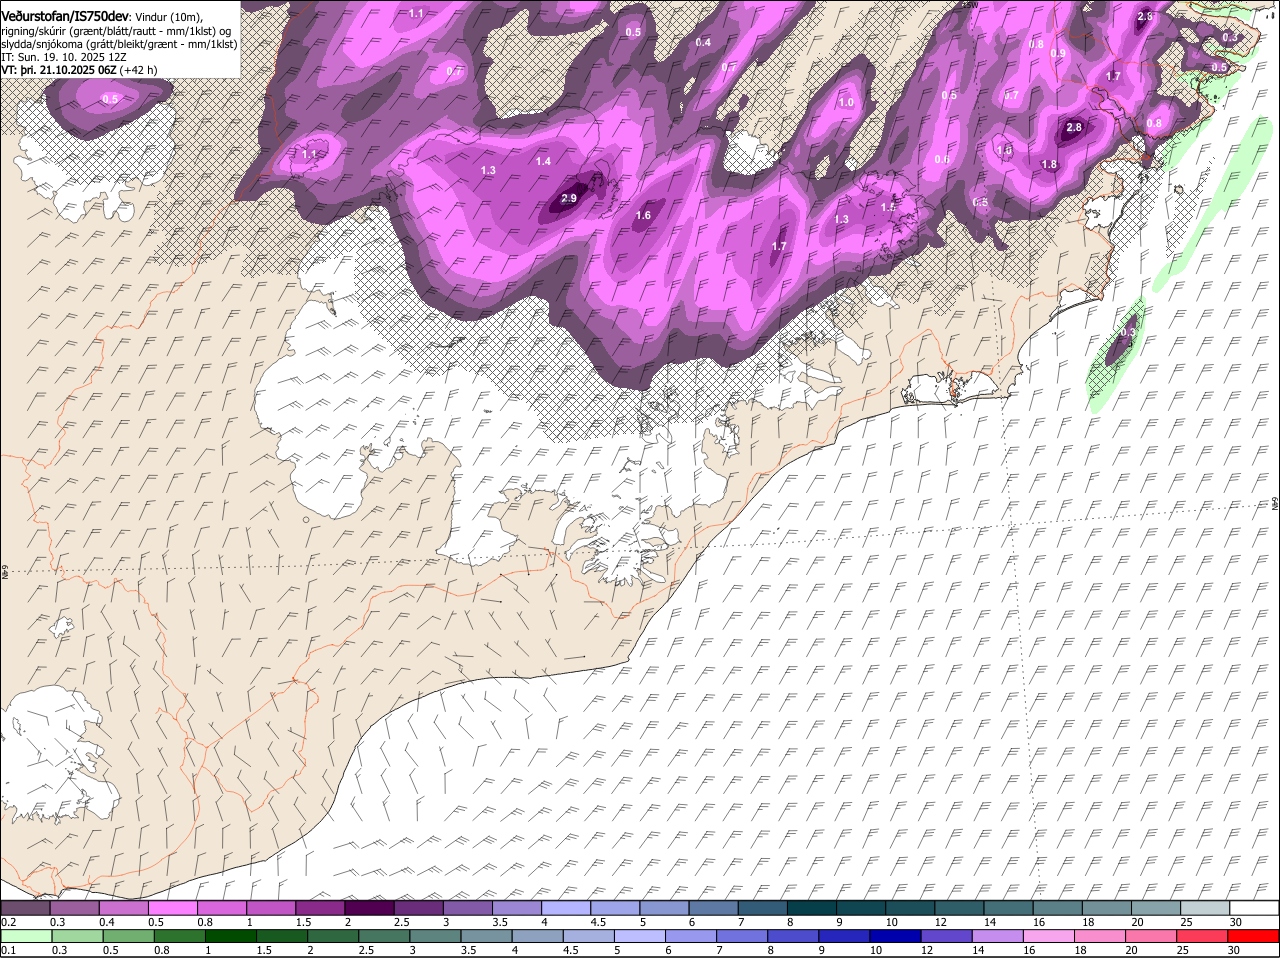Select darkest purple swatch between 2 and 2.5

(x=369, y=908)
